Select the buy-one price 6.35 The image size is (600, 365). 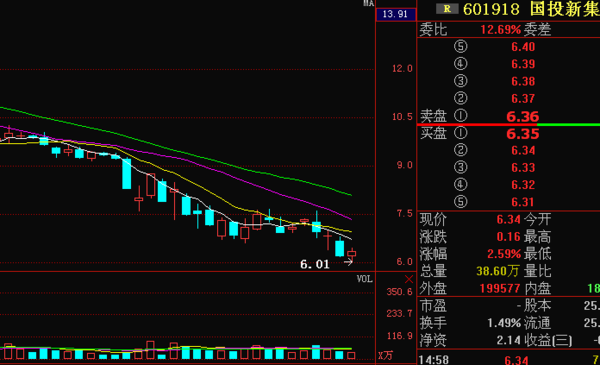(x=523, y=134)
